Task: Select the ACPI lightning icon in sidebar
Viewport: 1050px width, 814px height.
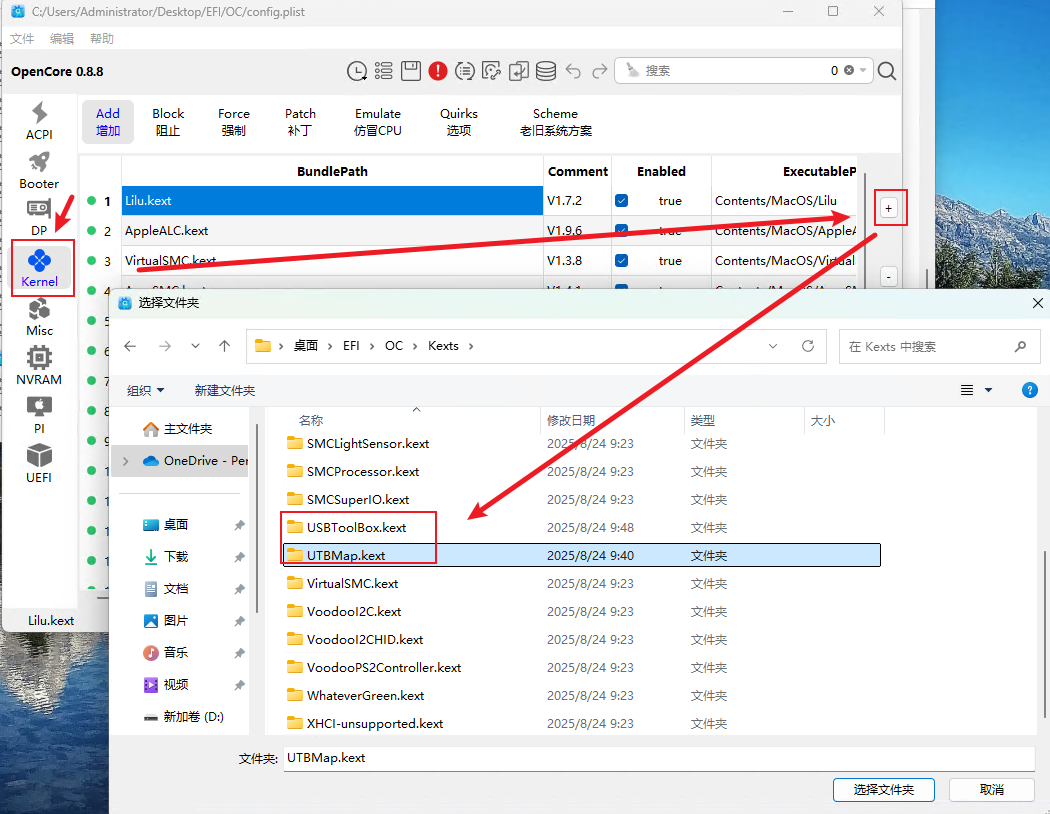Action: (x=40, y=121)
